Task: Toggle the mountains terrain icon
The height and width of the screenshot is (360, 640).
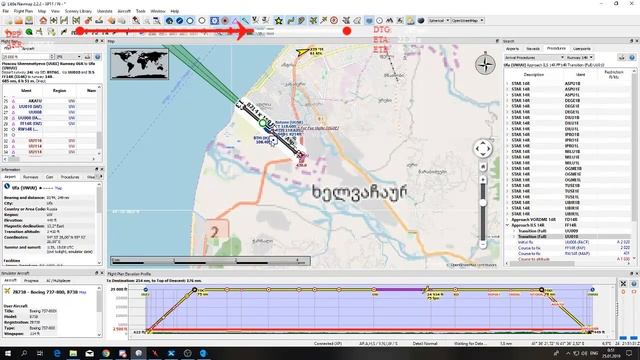Action: tap(390, 20)
